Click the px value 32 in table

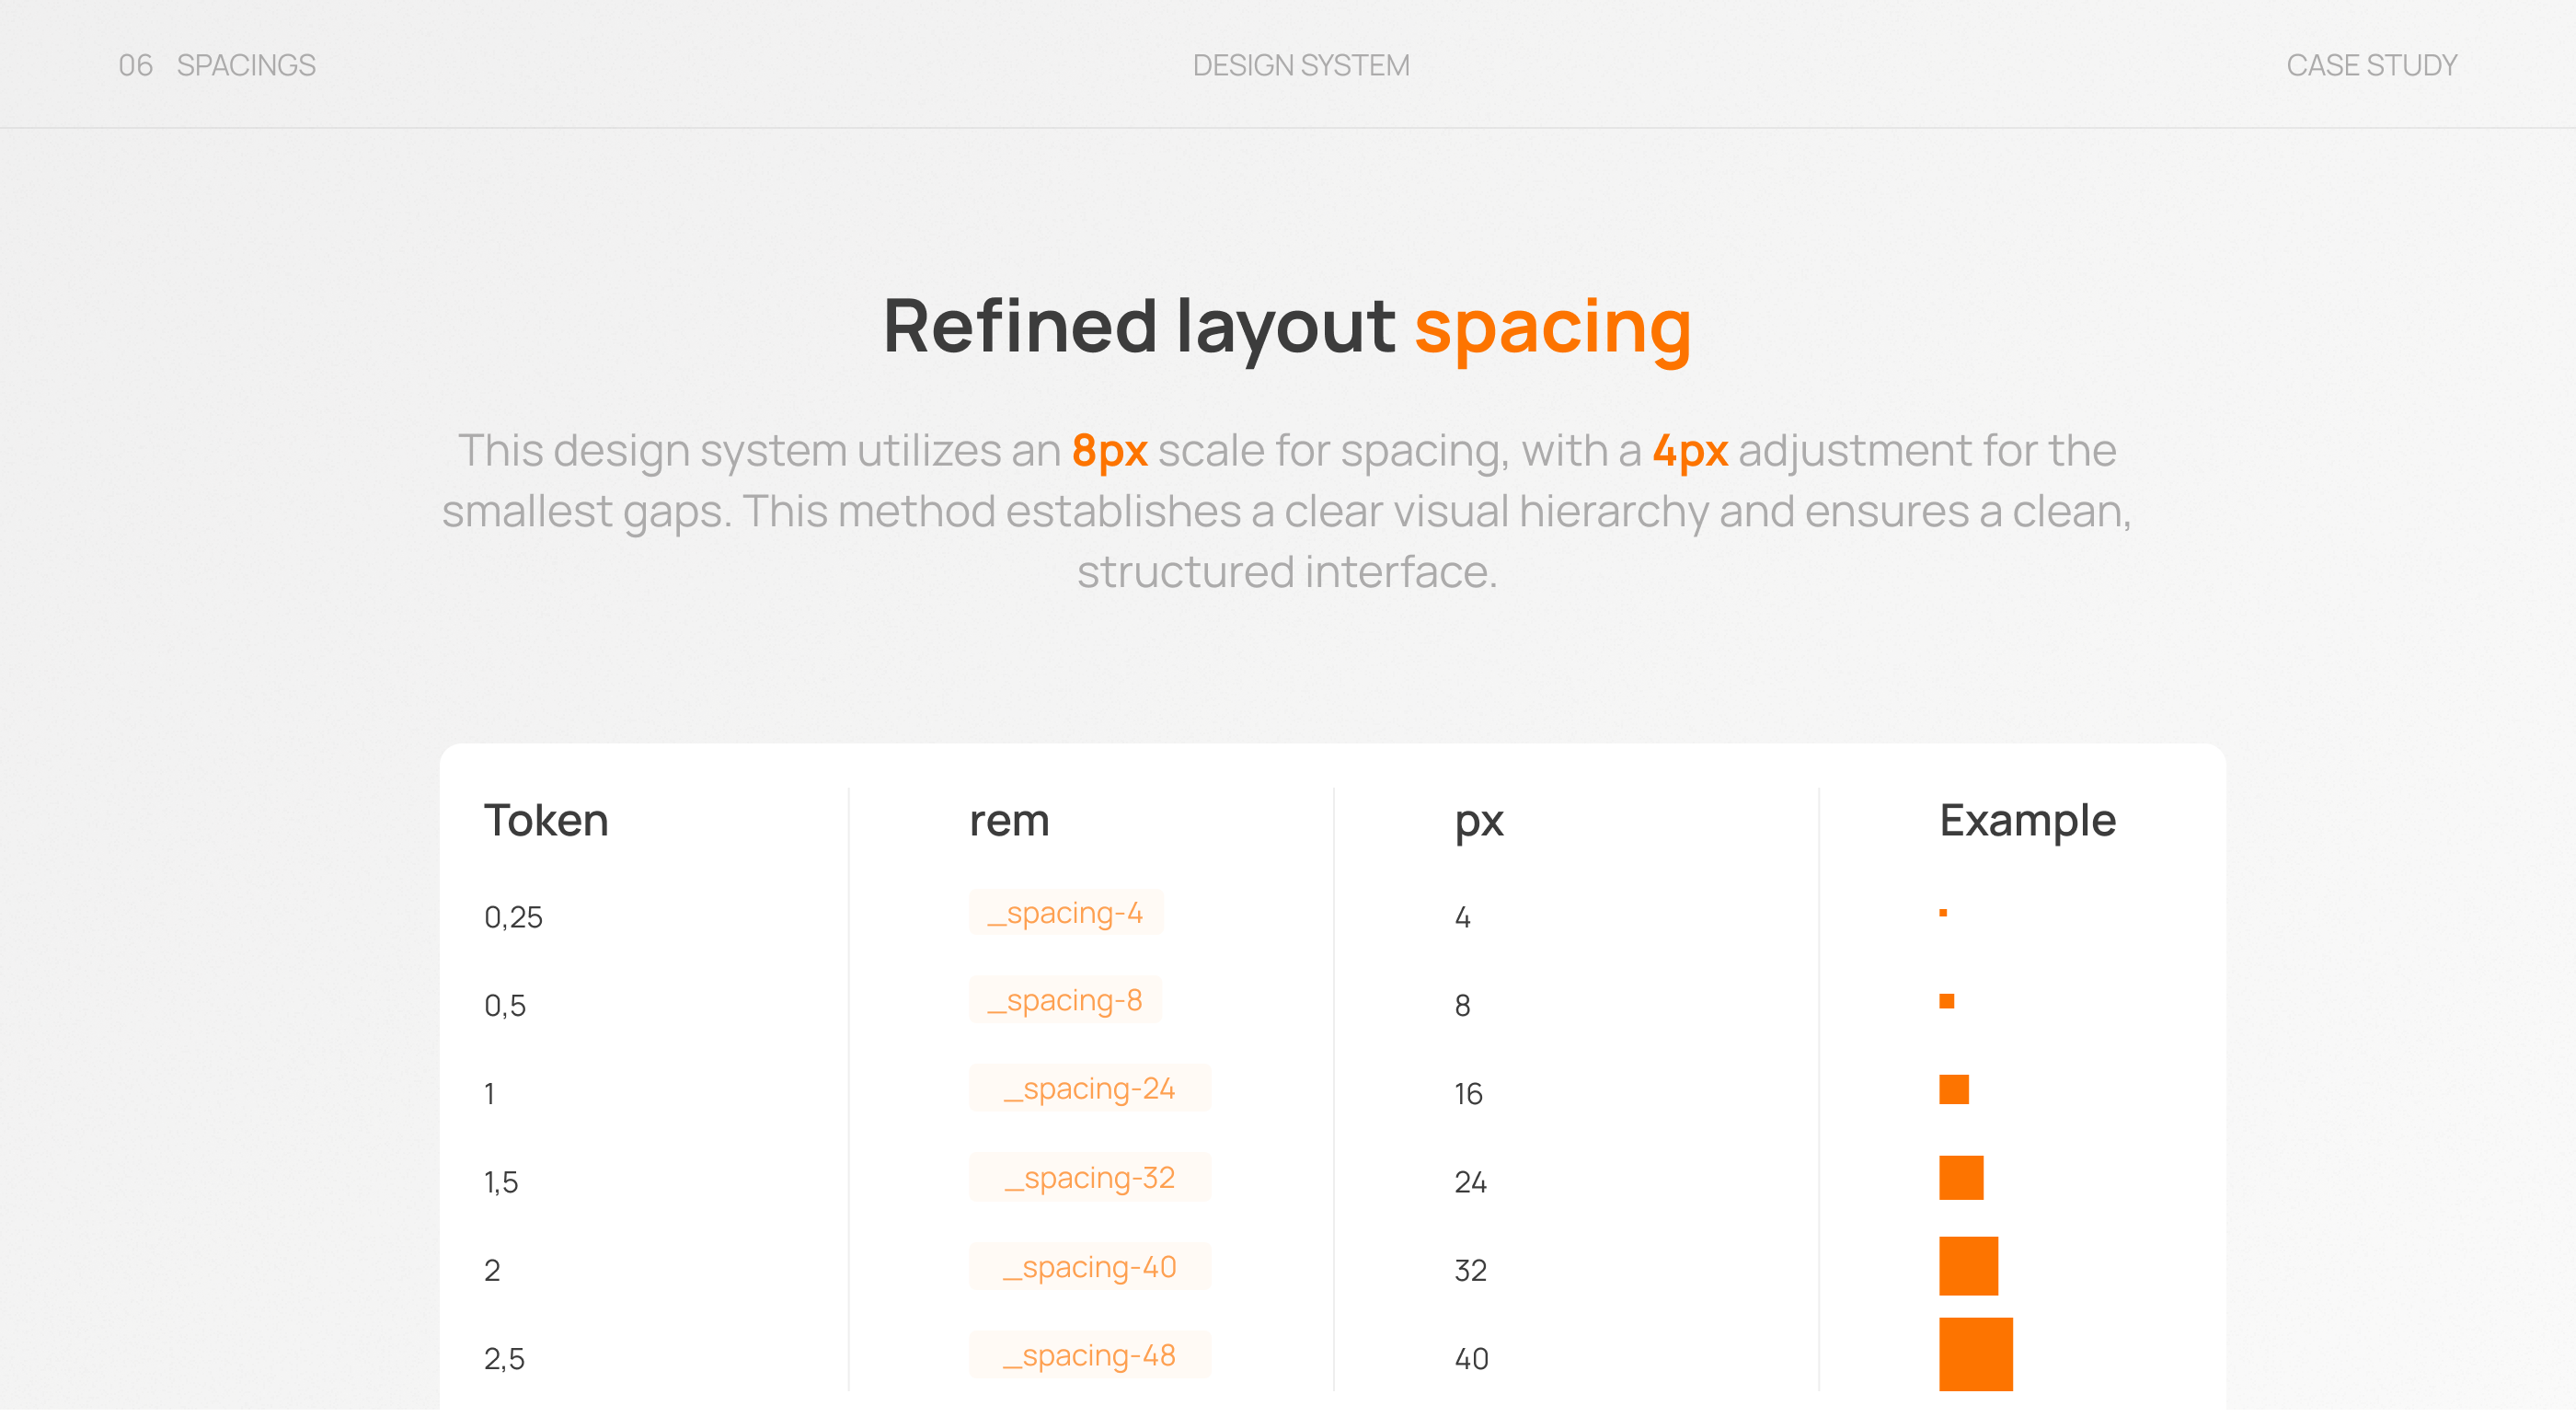(1469, 1269)
